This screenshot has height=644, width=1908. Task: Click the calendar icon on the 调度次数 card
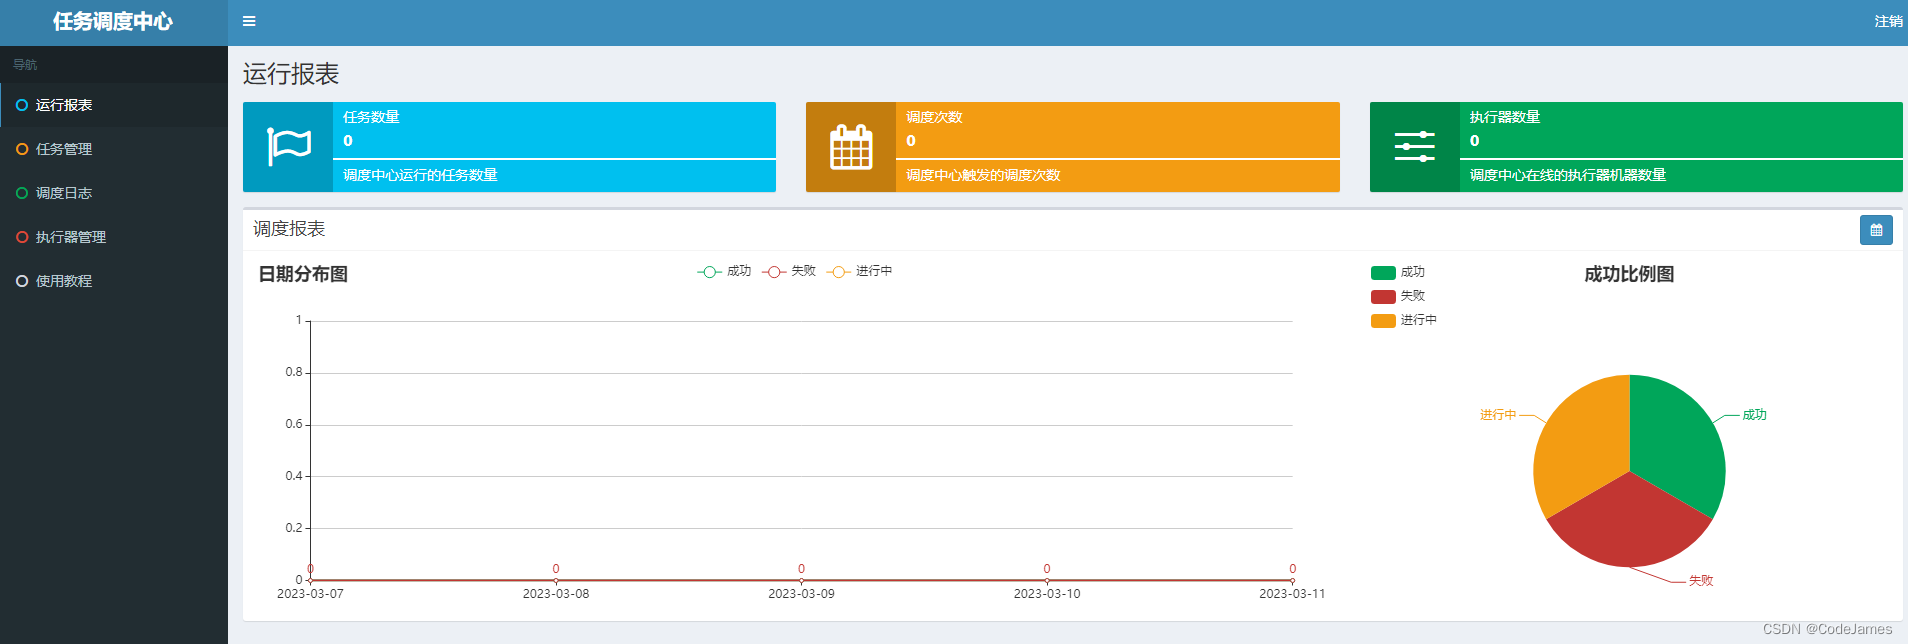pyautogui.click(x=851, y=147)
